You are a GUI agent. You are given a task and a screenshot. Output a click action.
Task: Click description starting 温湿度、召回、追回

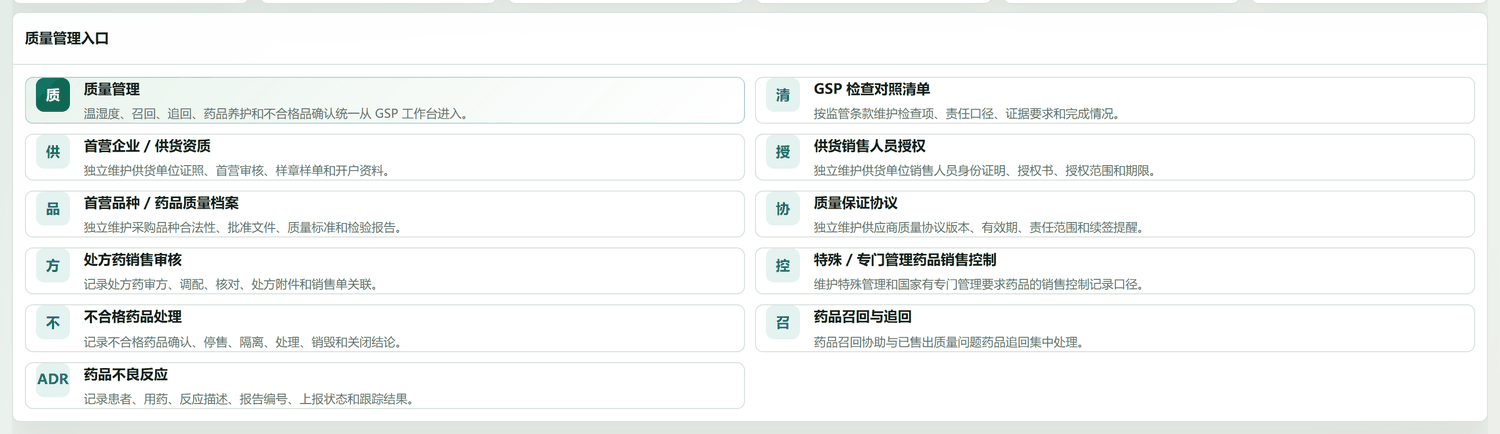[276, 114]
